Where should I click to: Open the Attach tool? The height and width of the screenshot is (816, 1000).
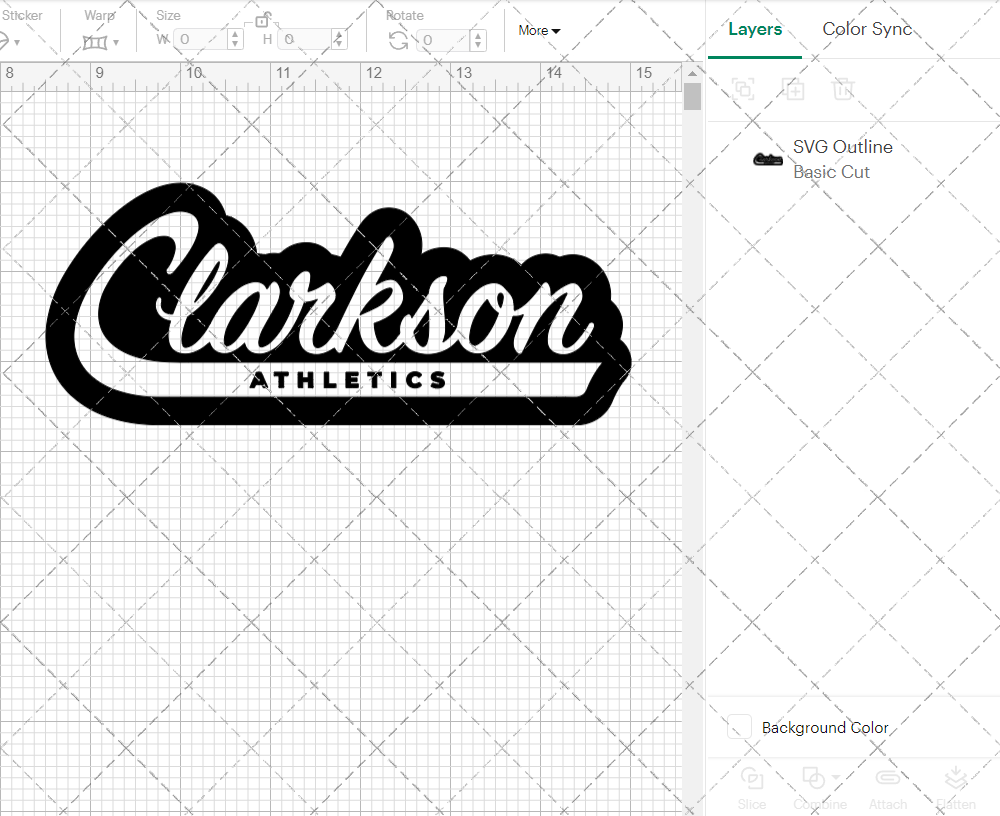click(888, 787)
